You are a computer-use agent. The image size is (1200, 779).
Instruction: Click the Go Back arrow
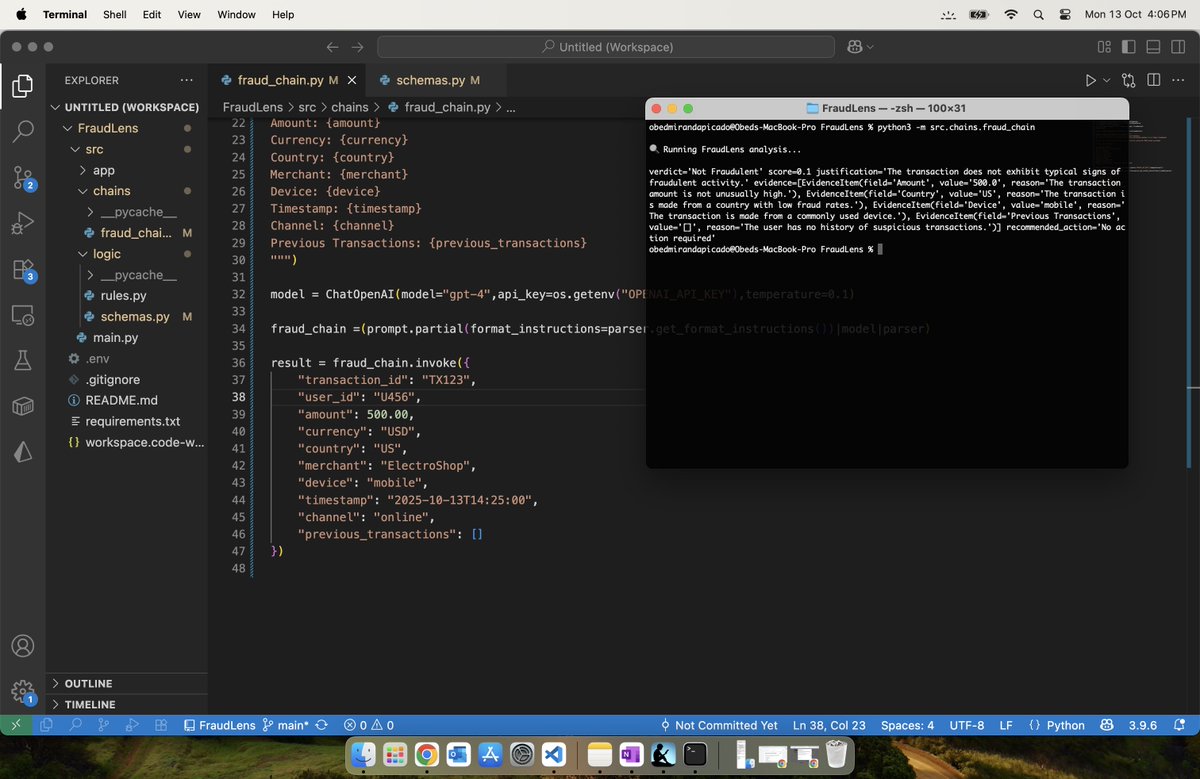pos(333,47)
